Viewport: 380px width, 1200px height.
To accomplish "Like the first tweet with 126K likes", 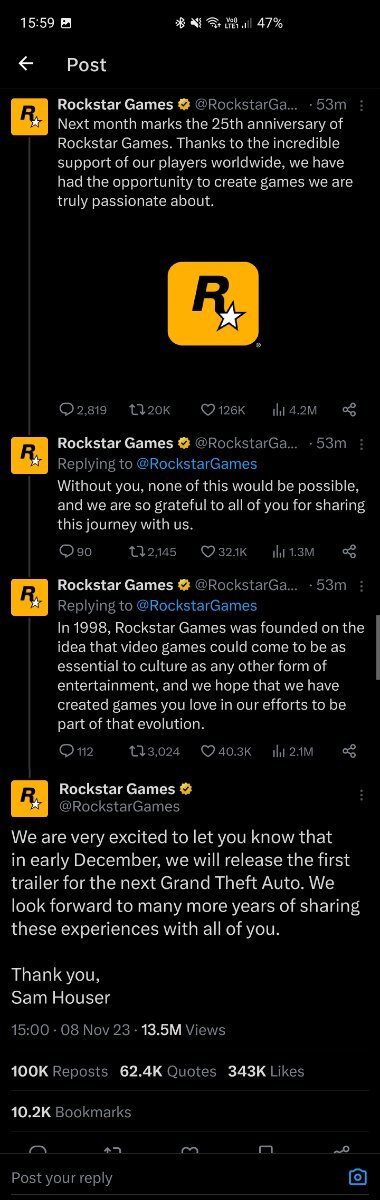I will coord(223,410).
